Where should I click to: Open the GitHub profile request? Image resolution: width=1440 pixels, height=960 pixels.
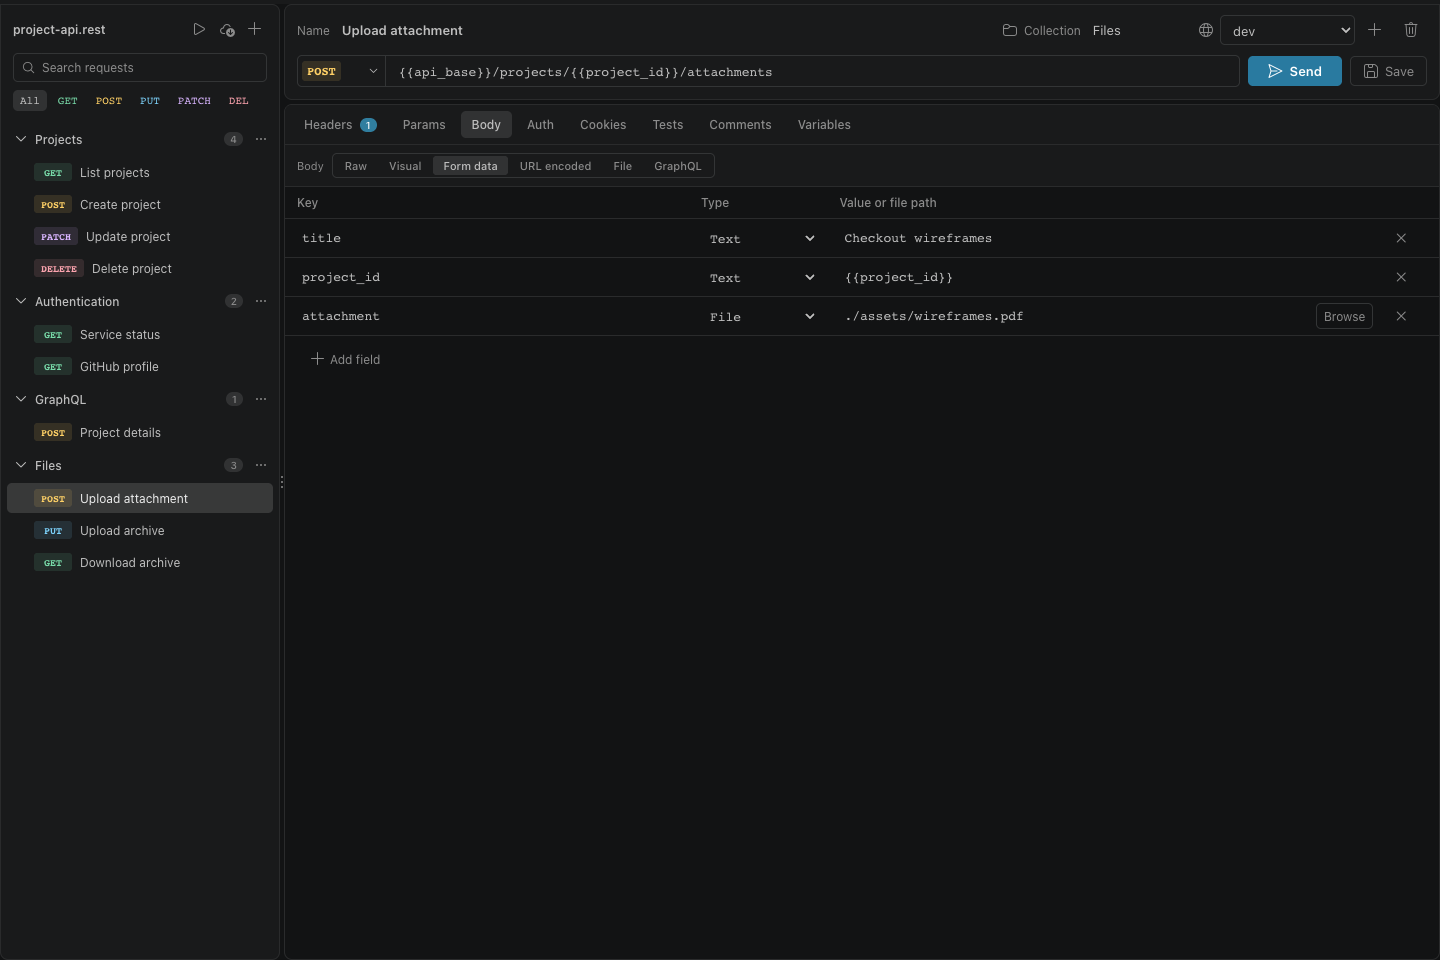tap(140, 366)
